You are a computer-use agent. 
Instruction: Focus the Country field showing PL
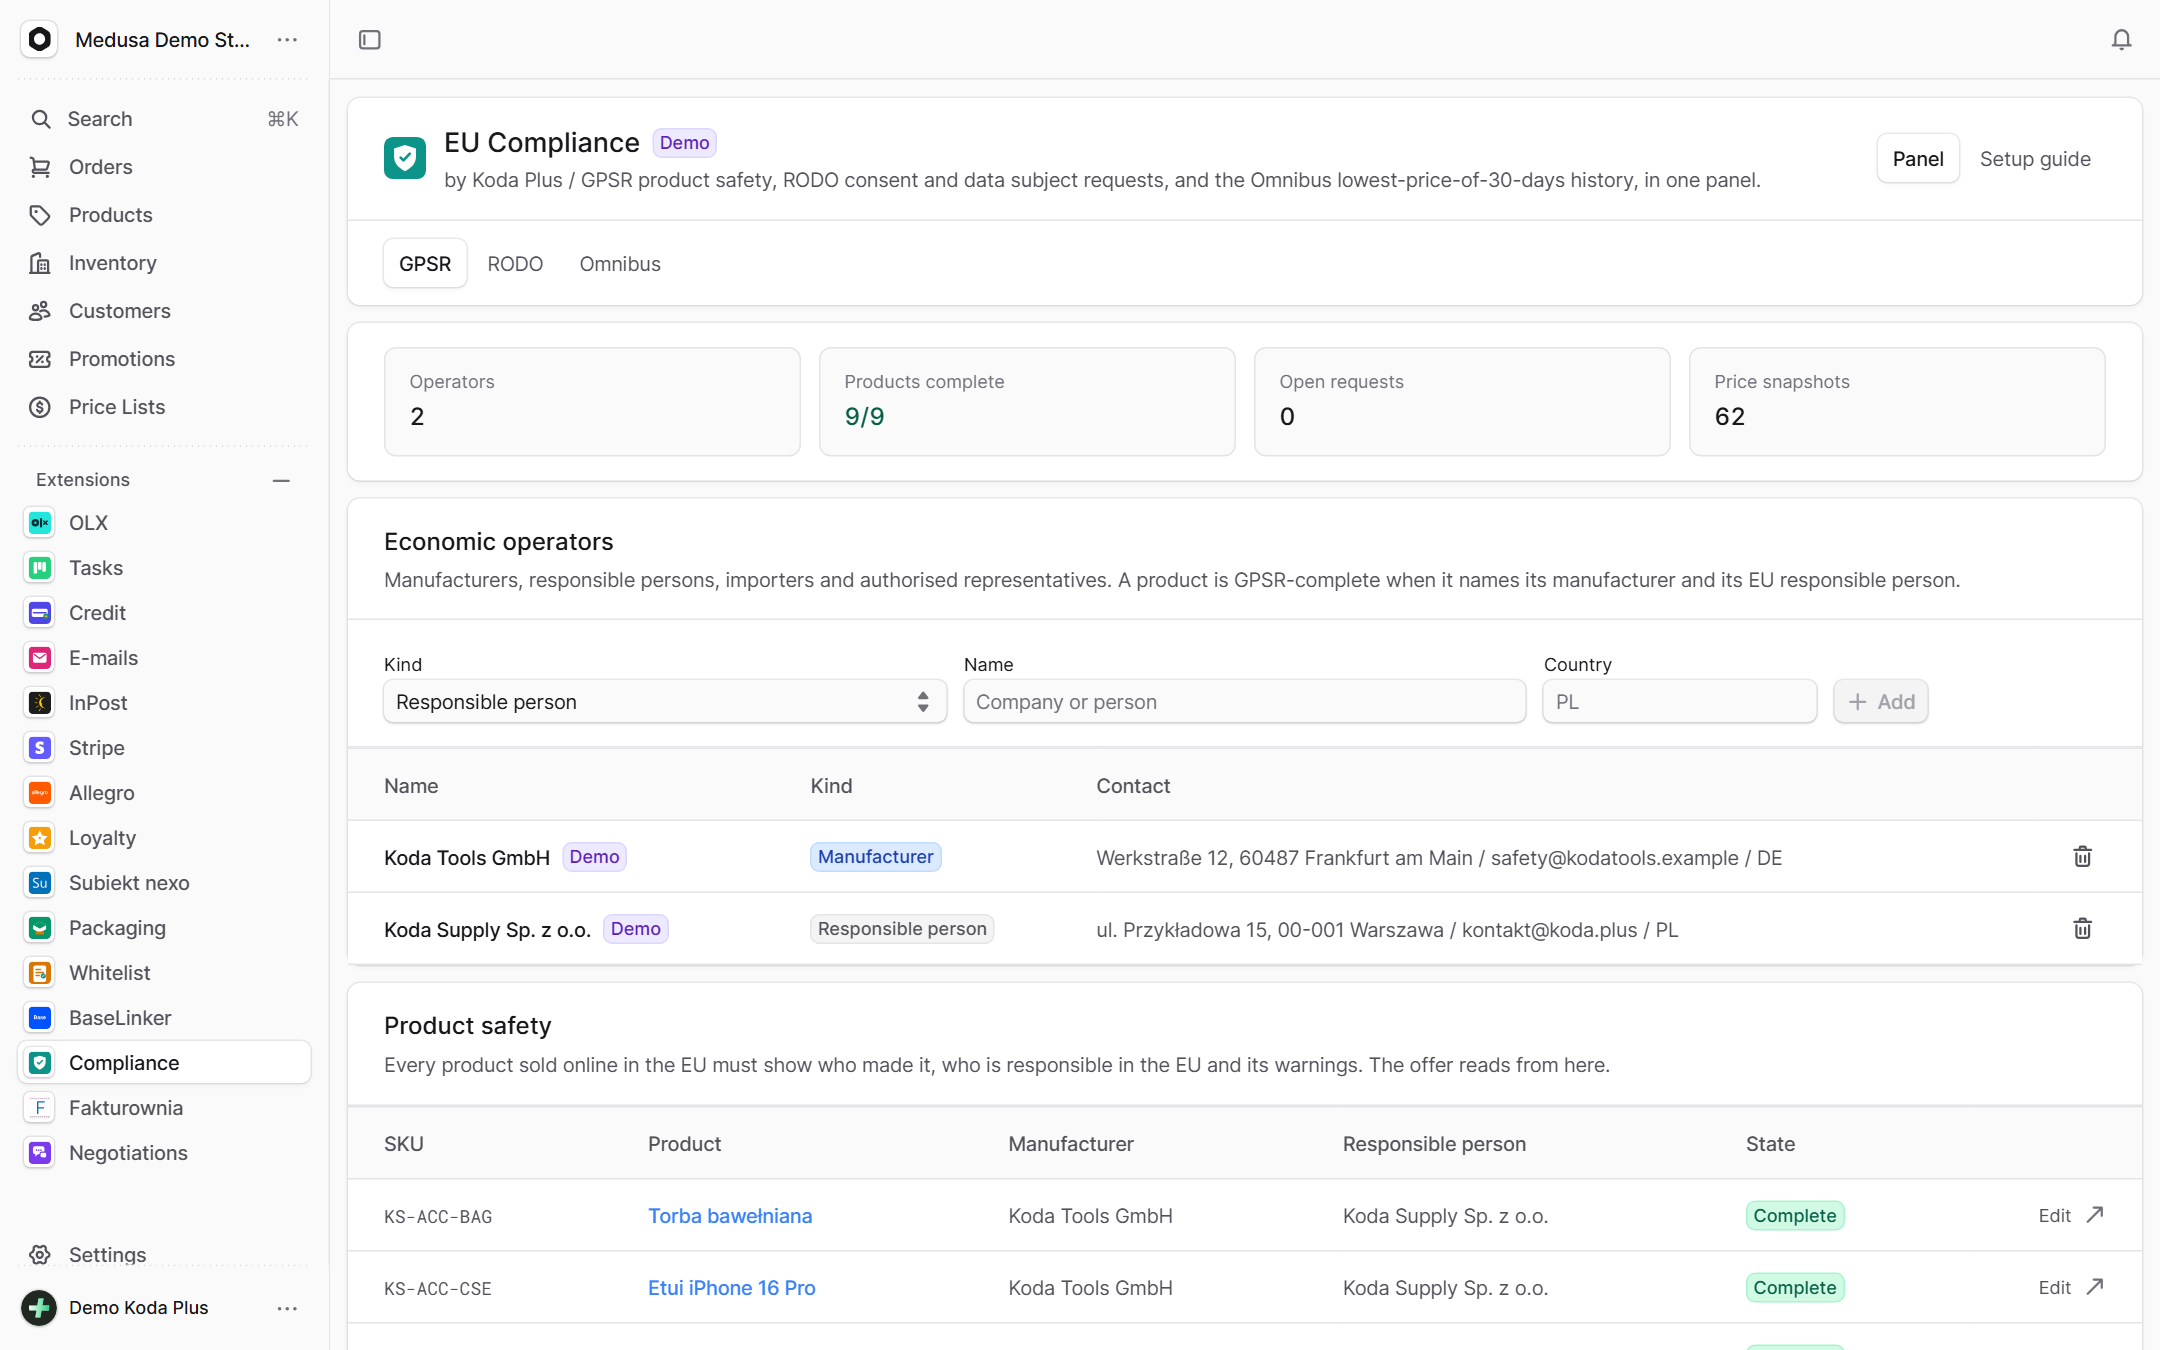(x=1680, y=702)
